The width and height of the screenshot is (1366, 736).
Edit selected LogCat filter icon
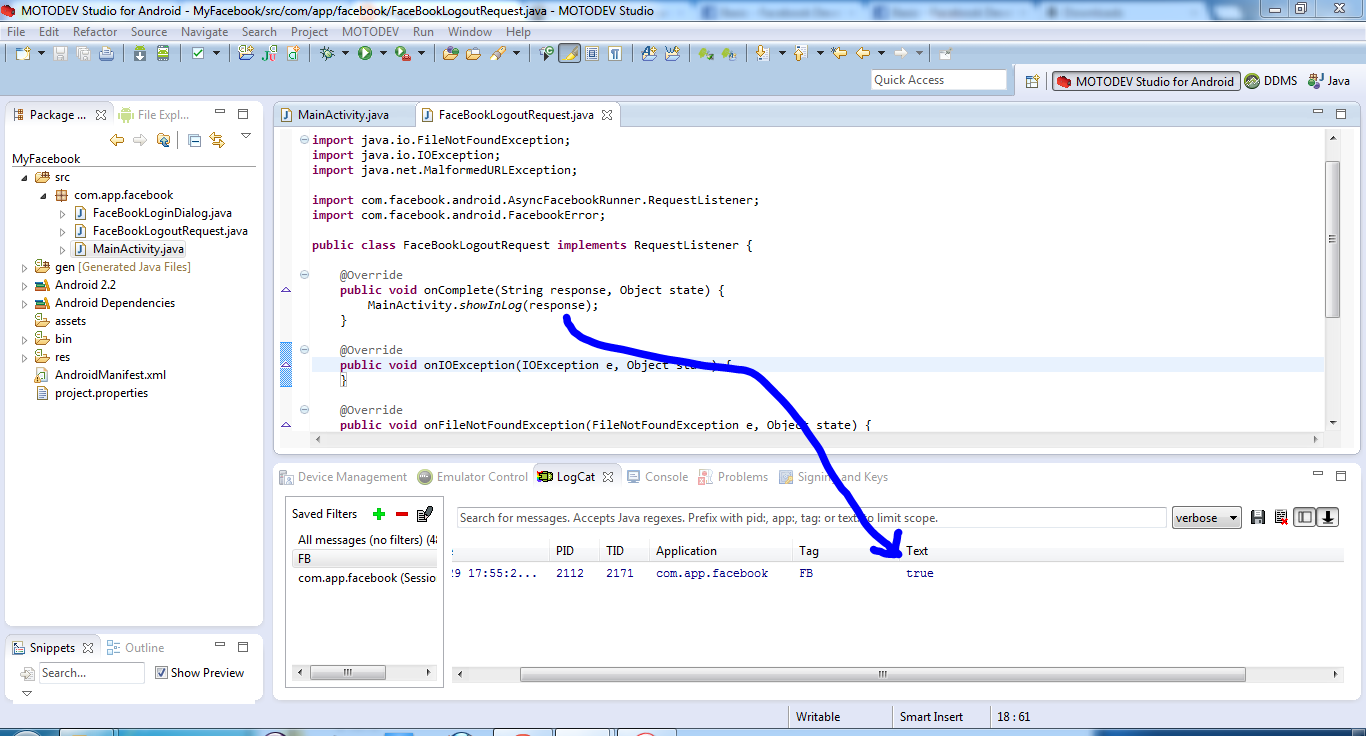(425, 514)
